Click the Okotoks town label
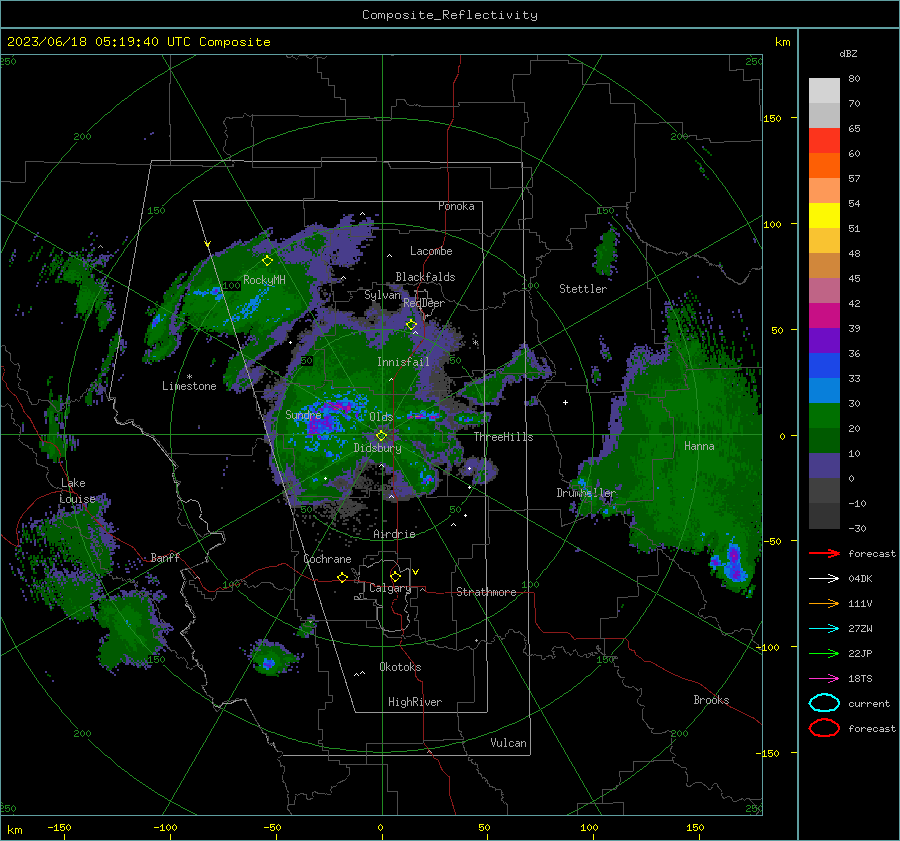 [400, 667]
